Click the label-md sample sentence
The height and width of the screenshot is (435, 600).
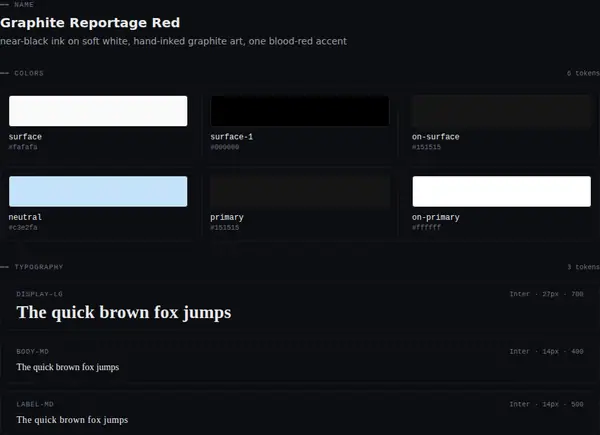72,420
